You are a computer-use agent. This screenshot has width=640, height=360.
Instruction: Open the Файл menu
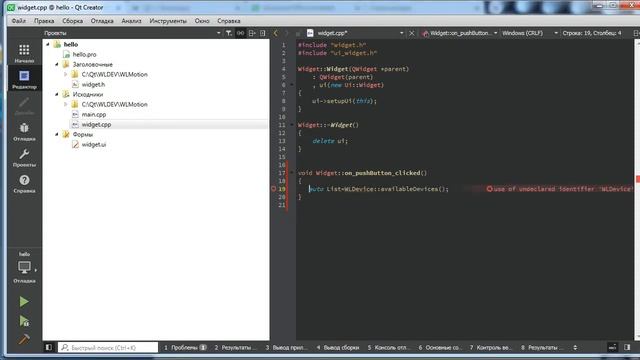coord(18,21)
